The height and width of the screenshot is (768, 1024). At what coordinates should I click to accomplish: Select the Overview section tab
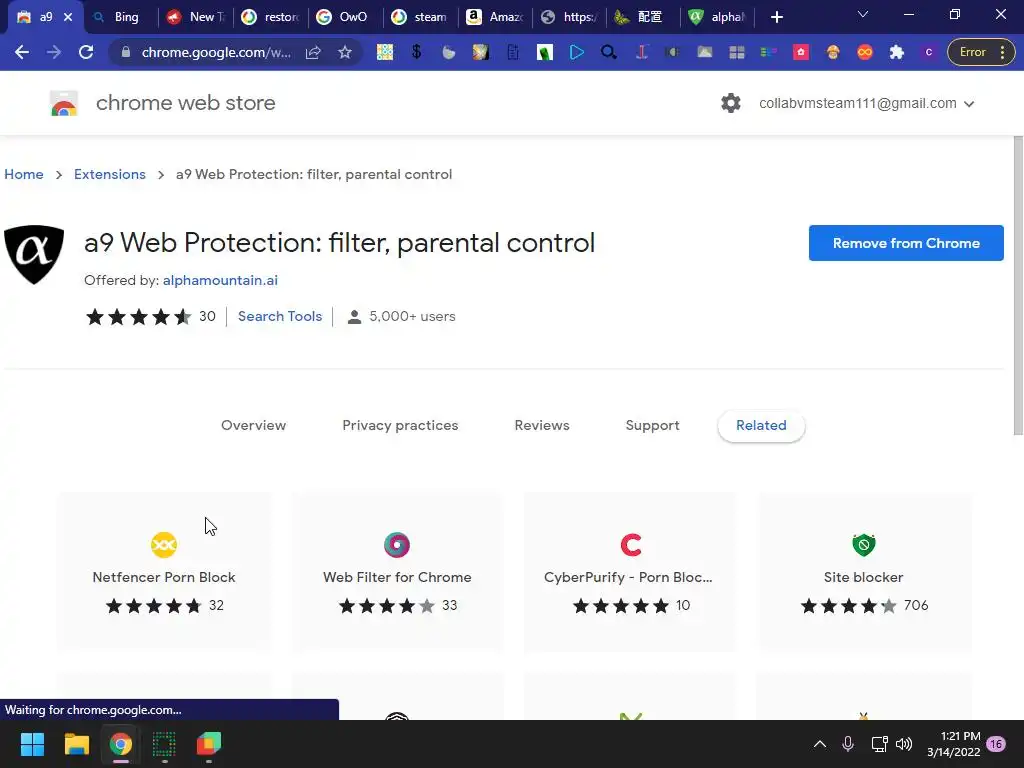(253, 425)
